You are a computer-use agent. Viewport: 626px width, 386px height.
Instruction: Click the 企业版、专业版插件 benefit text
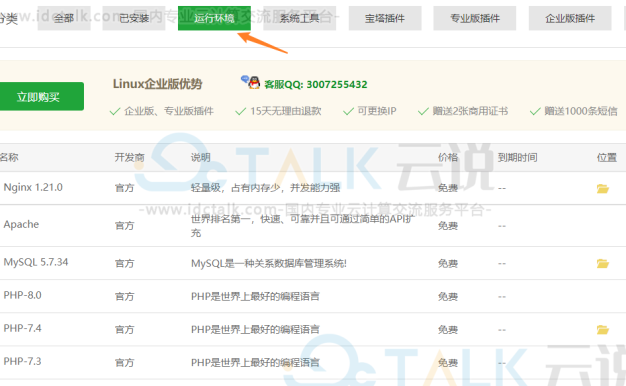(x=169, y=111)
